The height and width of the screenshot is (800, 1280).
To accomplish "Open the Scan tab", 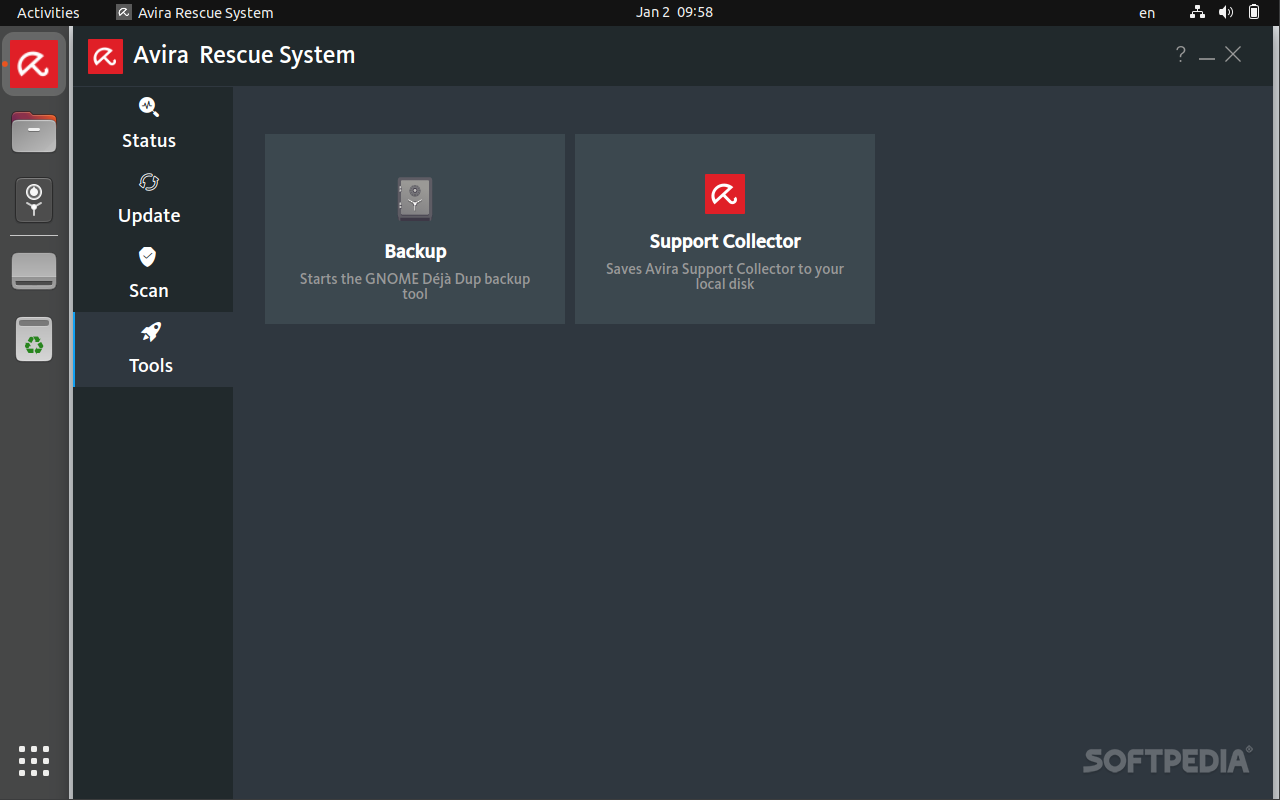I will pos(153,274).
